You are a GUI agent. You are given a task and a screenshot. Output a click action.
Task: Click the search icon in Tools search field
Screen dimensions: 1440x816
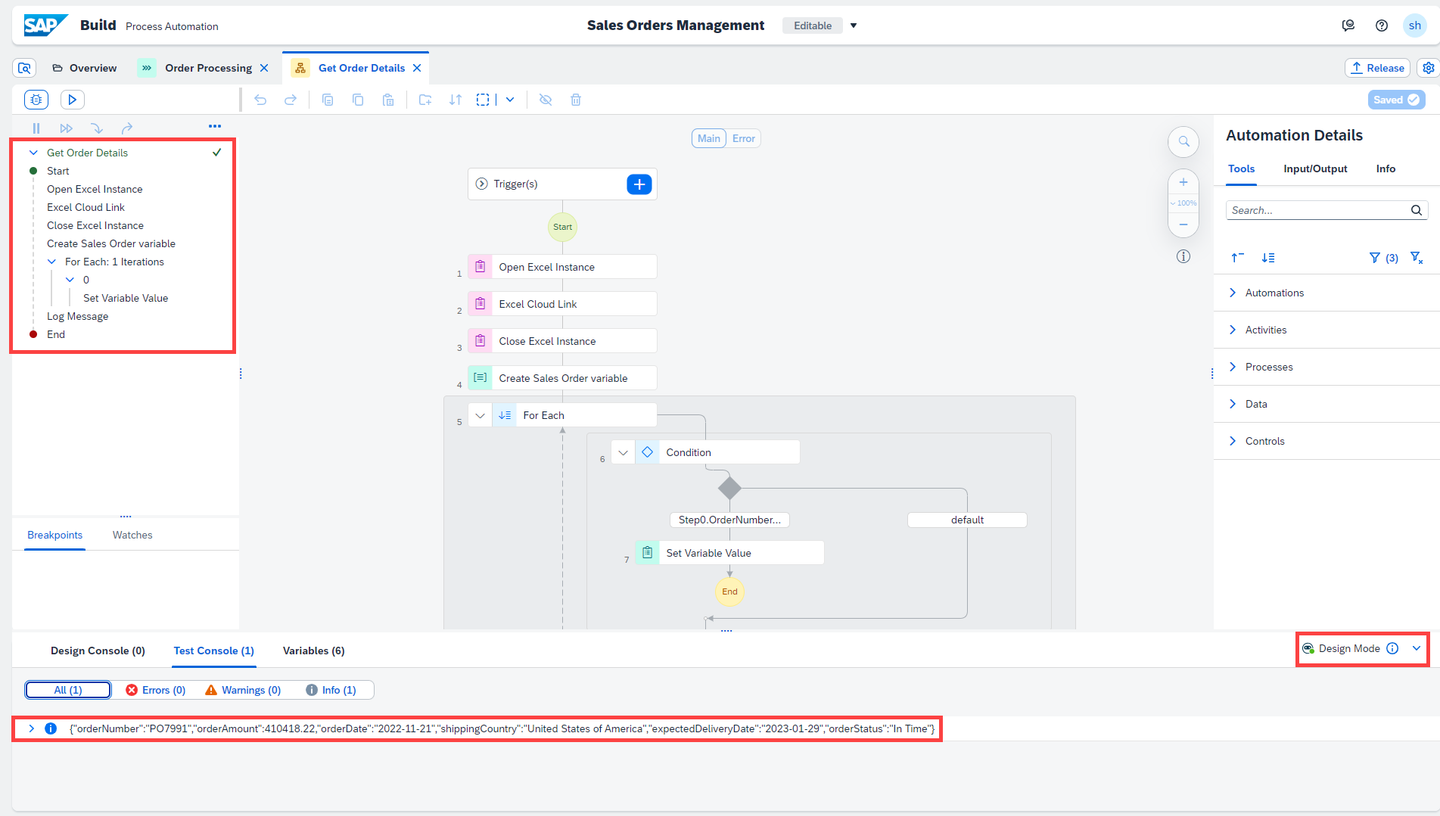(1417, 211)
